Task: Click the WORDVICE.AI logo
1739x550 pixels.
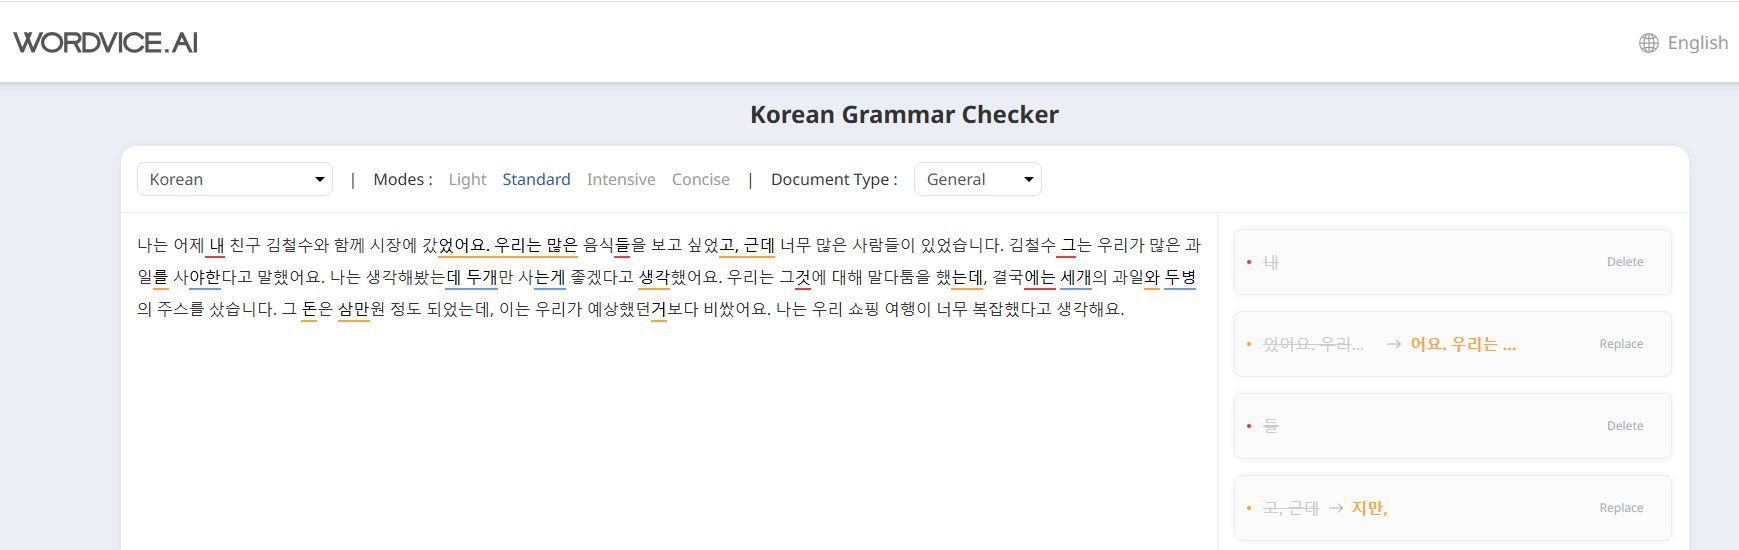Action: tap(106, 43)
